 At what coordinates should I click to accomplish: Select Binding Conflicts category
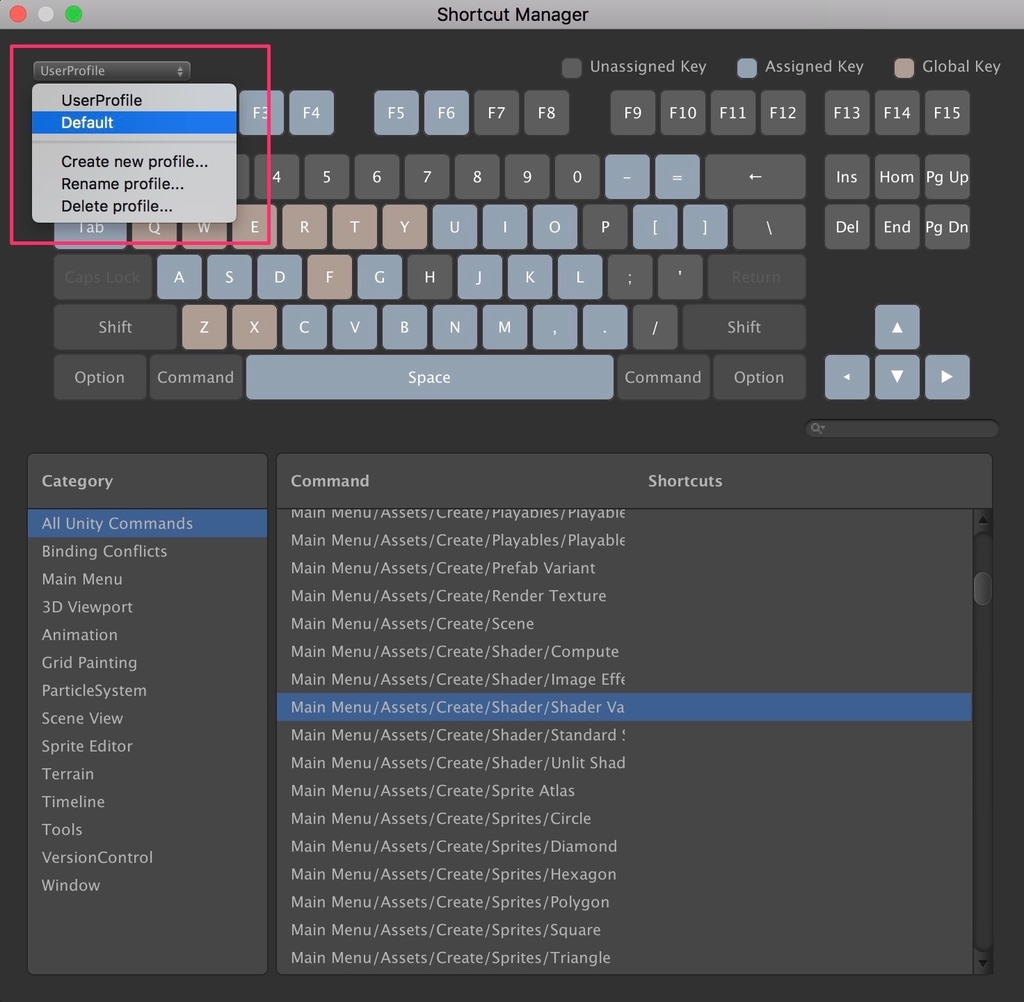point(148,551)
